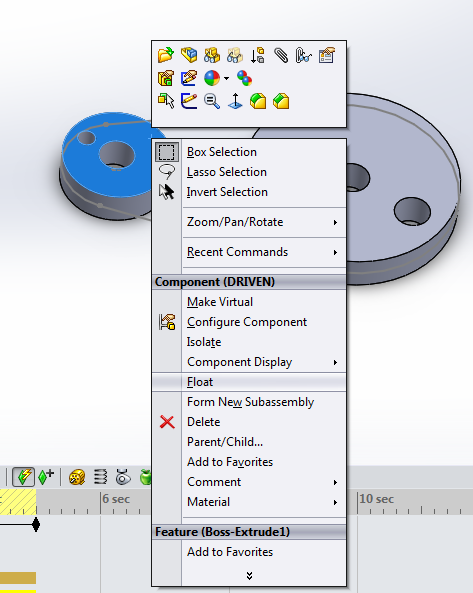
Task: Choose Form New Subassembly
Action: pos(249,402)
